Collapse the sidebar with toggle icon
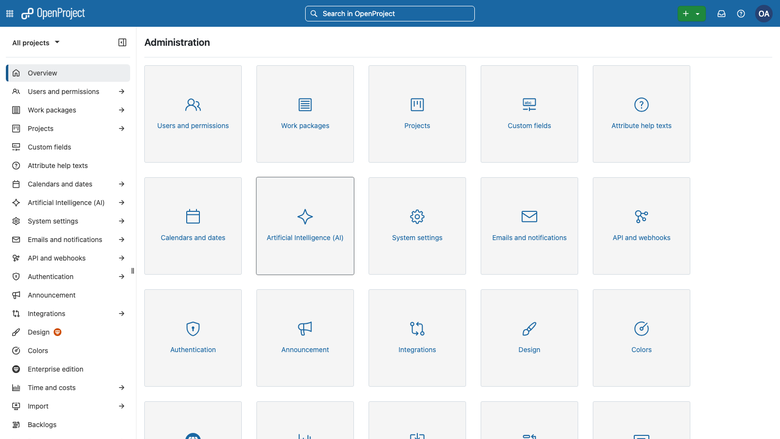This screenshot has width=780, height=439. click(122, 42)
